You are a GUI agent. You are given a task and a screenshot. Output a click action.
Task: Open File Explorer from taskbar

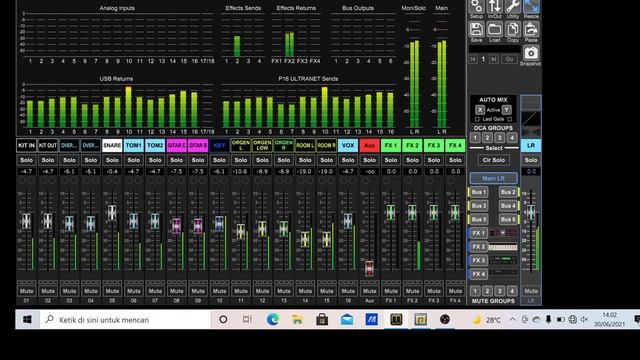click(297, 320)
